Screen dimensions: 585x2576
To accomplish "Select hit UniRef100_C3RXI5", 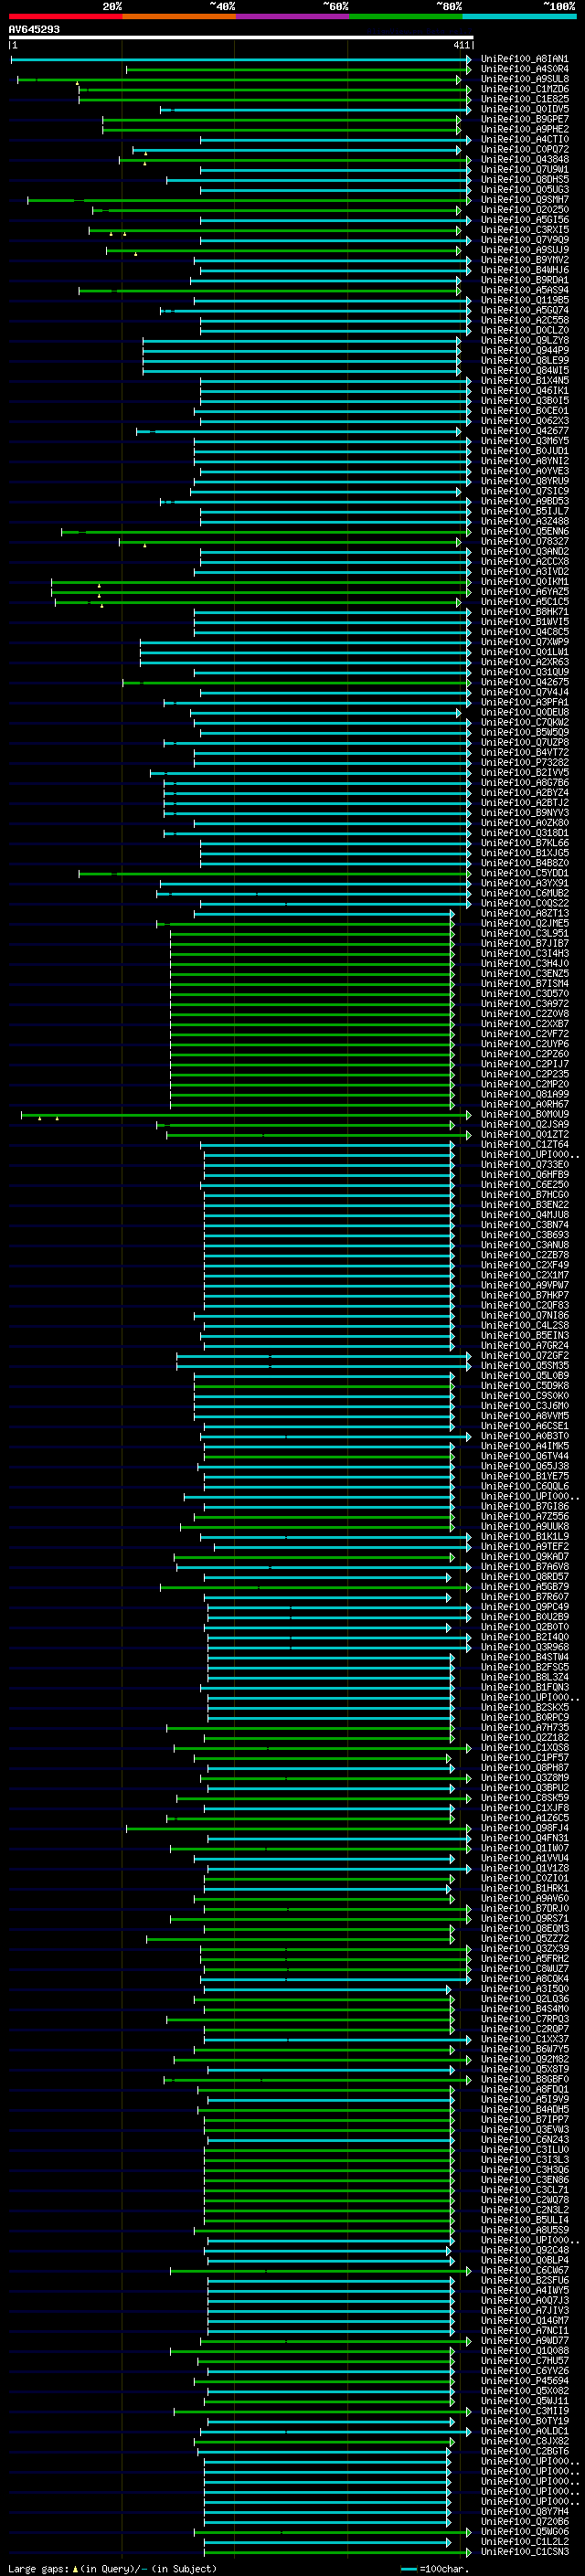I will coord(525,230).
